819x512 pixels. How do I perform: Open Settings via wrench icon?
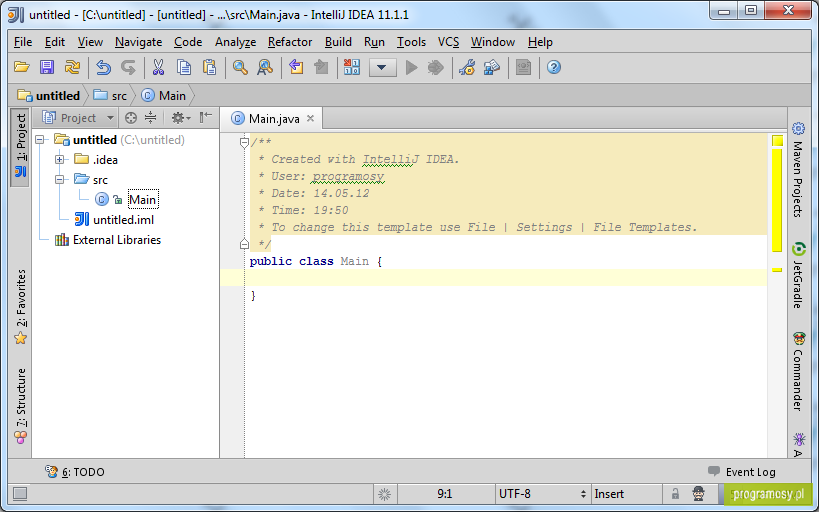(x=467, y=67)
